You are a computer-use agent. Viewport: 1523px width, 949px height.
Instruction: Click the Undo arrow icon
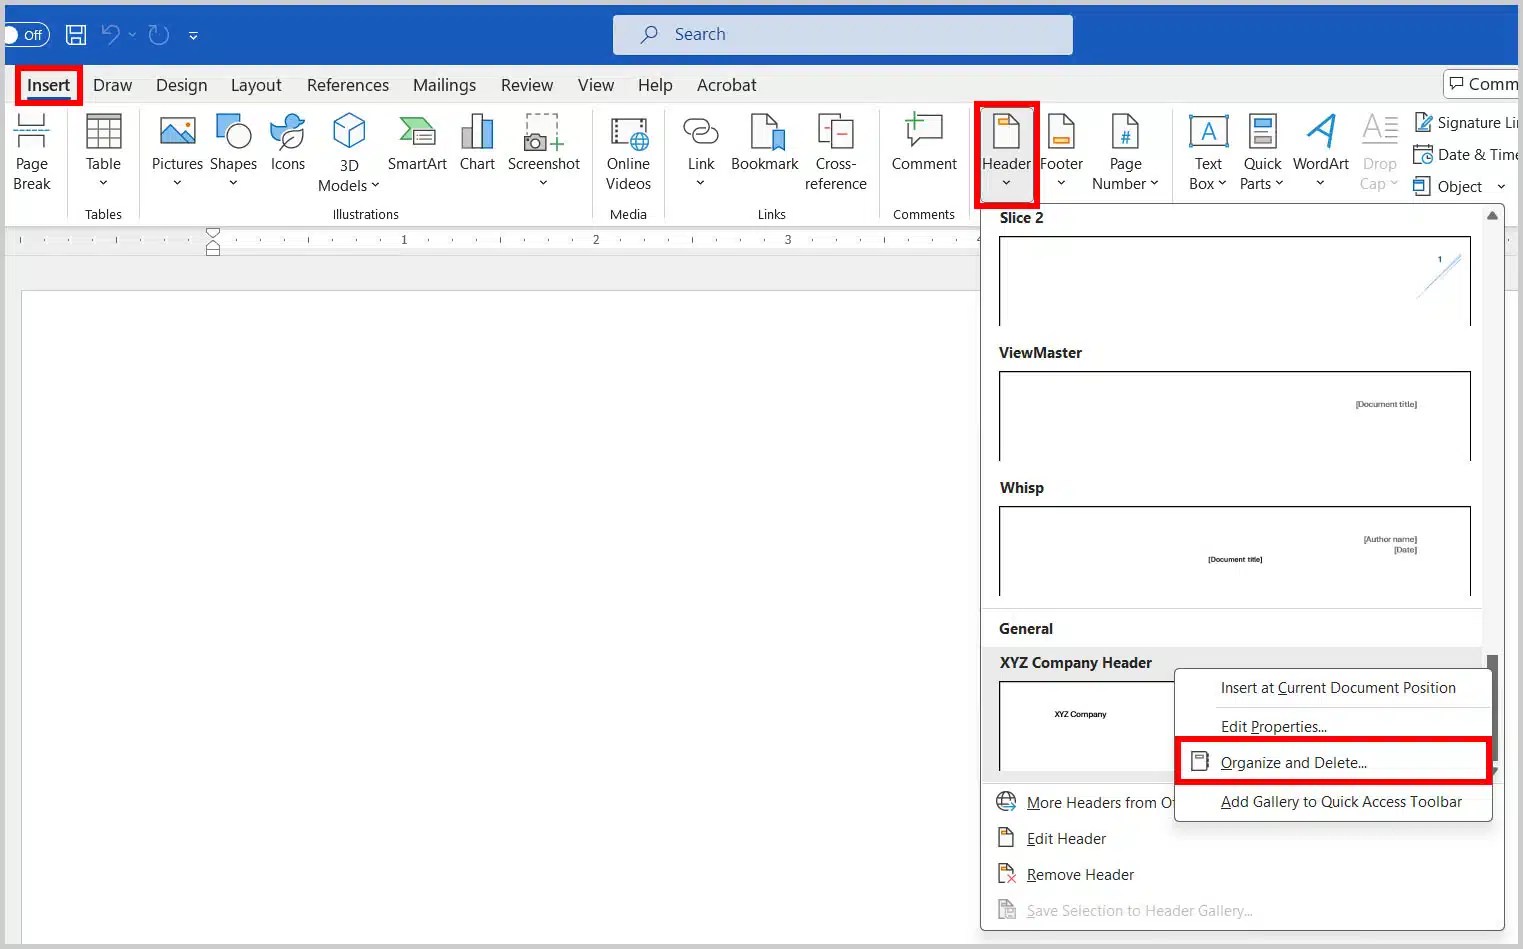point(110,35)
